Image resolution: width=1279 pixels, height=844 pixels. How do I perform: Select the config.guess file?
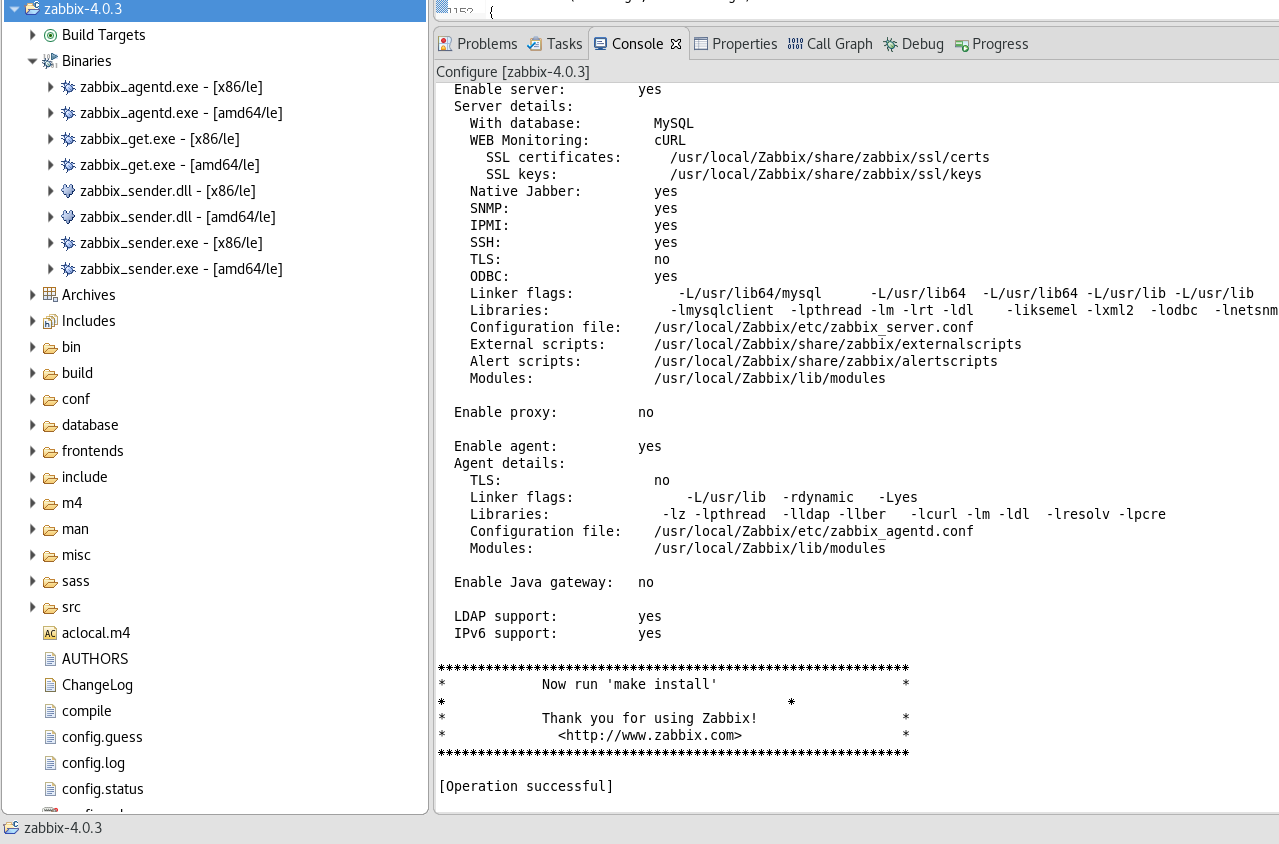(x=102, y=737)
